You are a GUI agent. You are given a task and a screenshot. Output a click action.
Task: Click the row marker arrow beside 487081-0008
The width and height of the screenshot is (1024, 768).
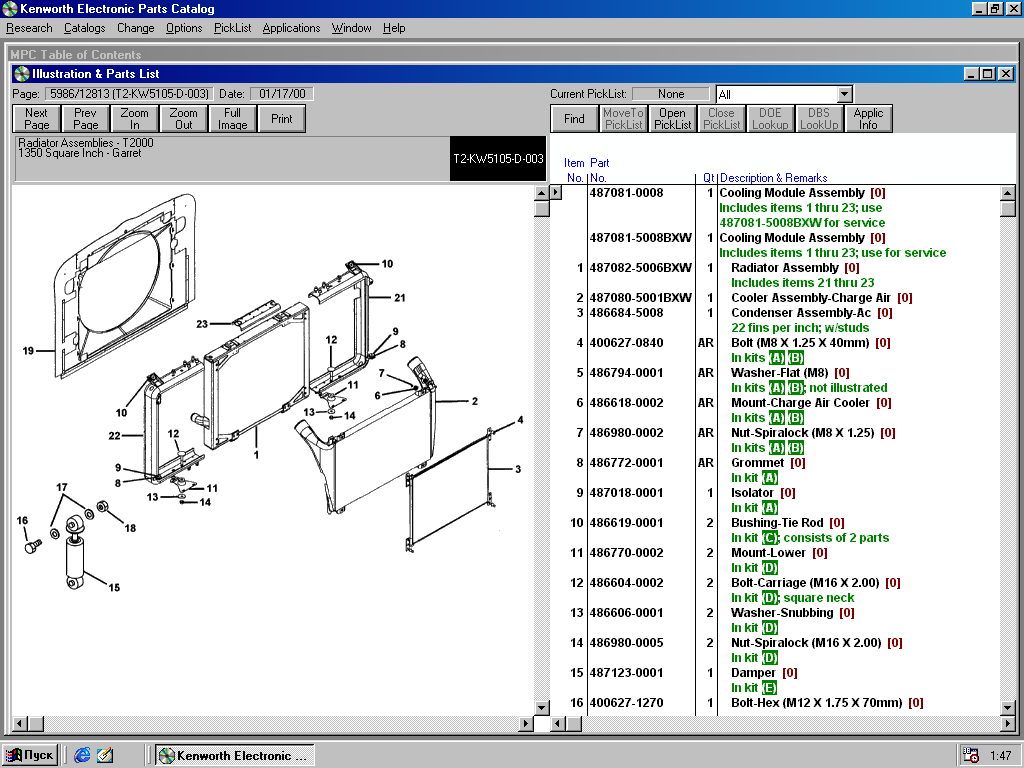click(556, 193)
